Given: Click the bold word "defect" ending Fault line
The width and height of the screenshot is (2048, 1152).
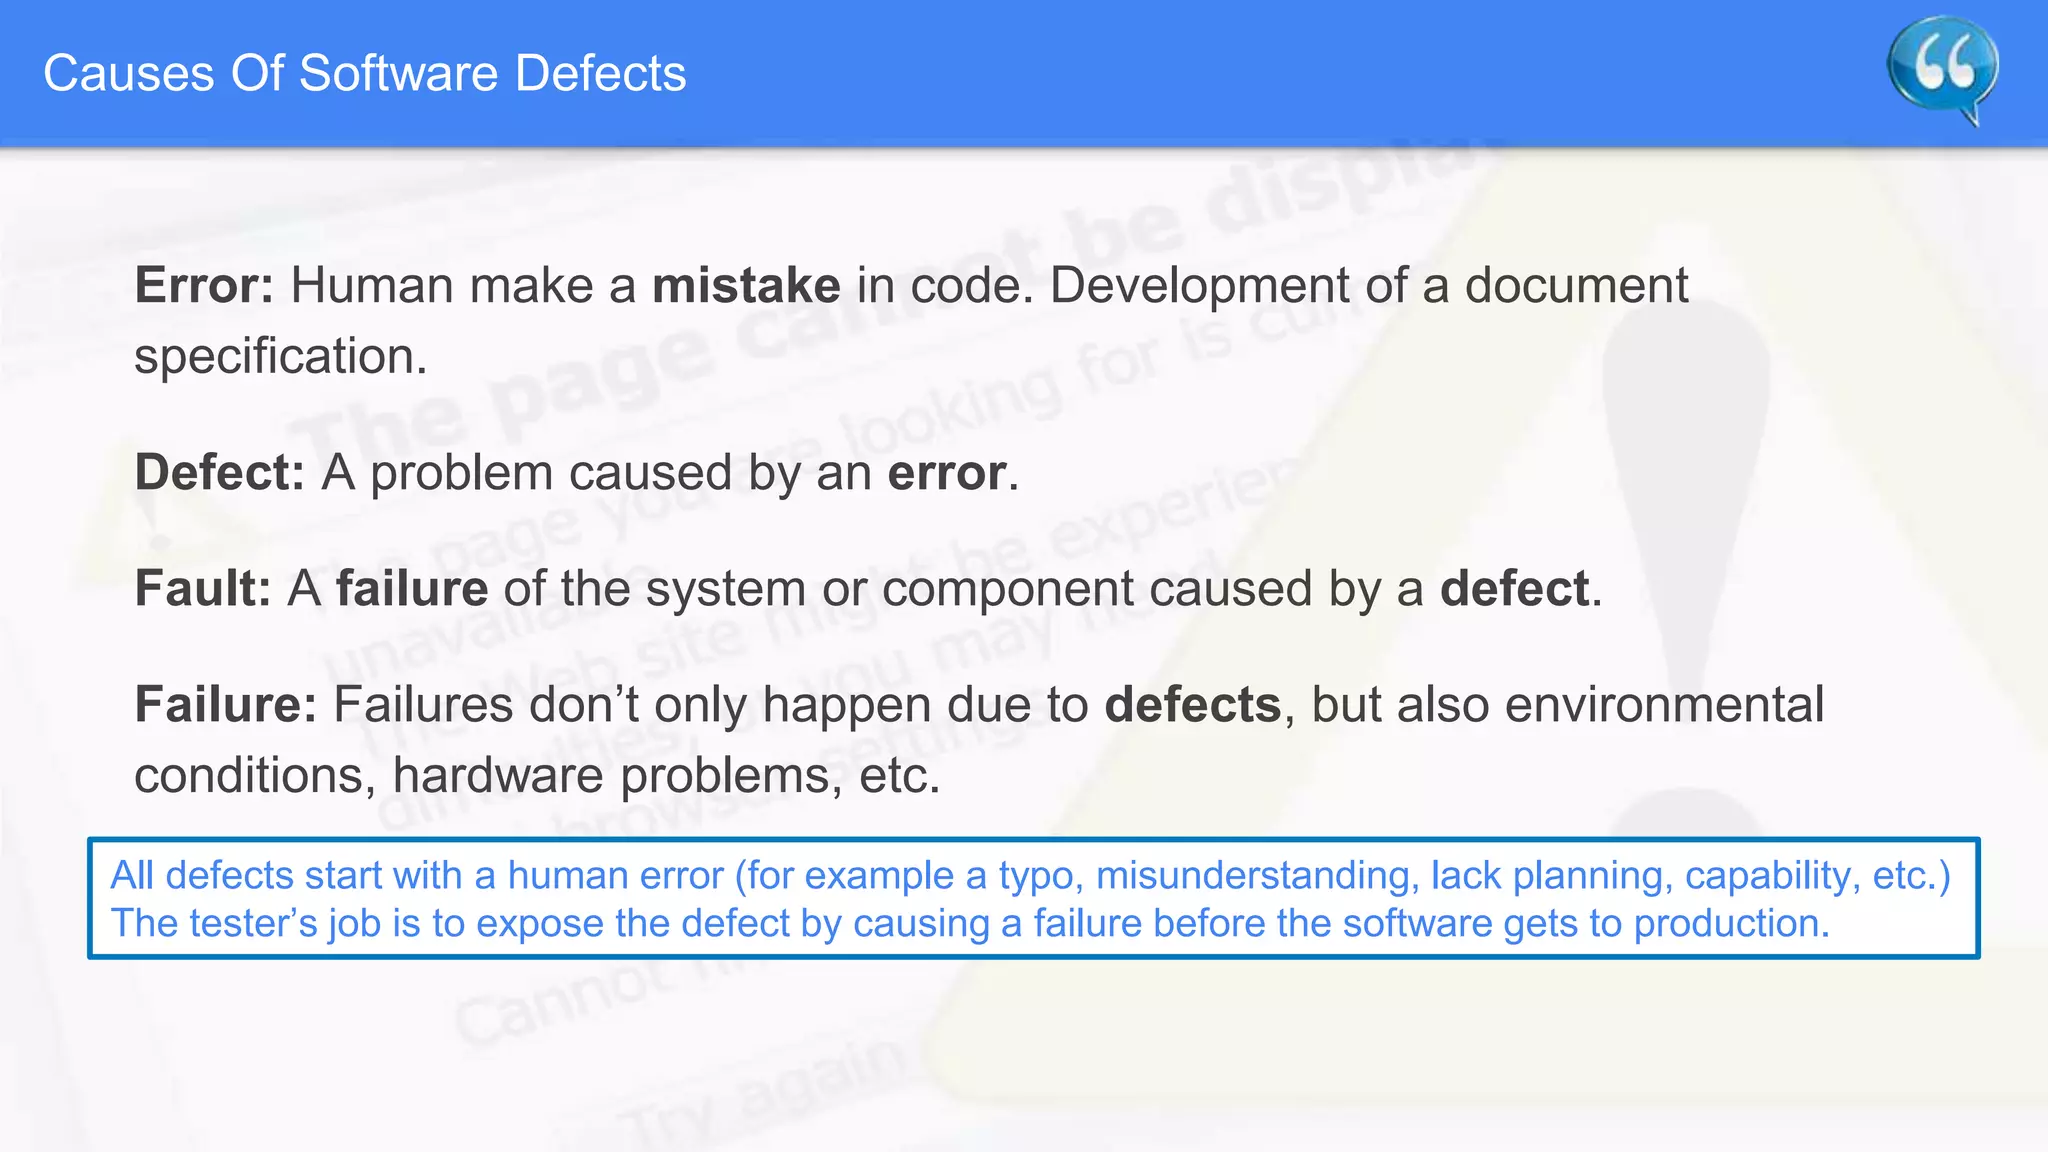Looking at the screenshot, I should (x=1514, y=589).
